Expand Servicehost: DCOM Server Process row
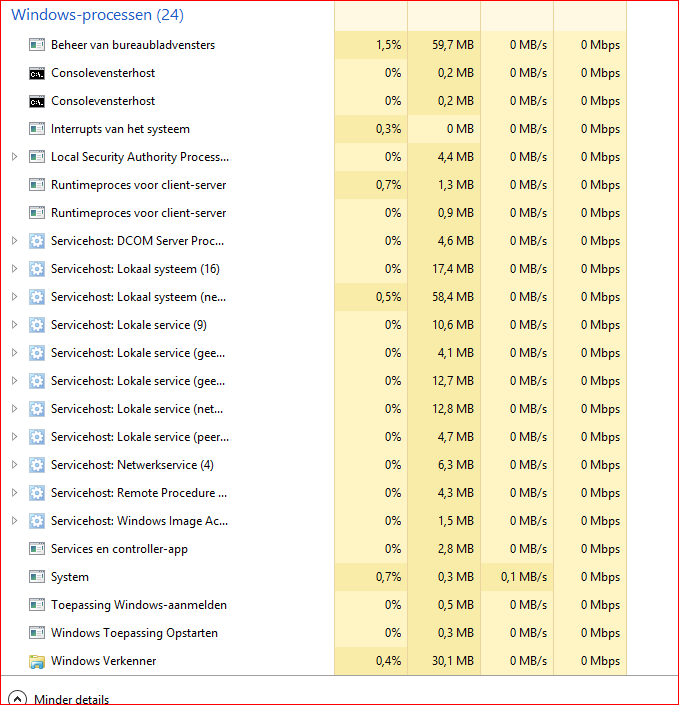This screenshot has width=679, height=705. click(14, 241)
